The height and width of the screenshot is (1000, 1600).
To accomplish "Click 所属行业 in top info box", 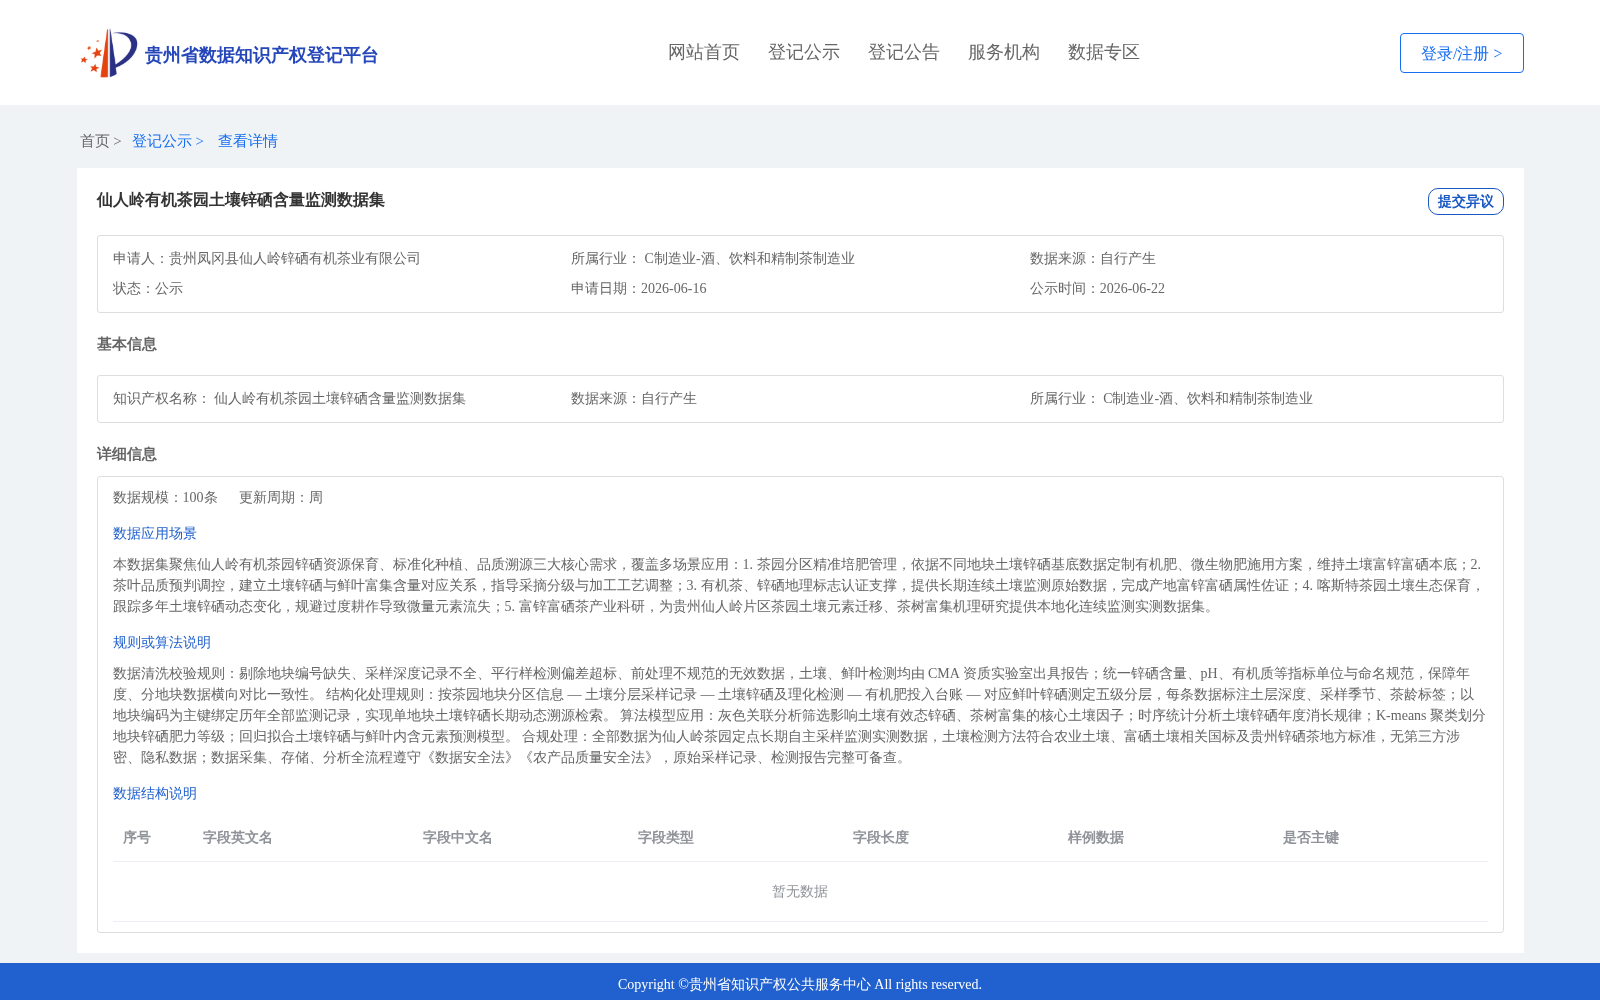I will [713, 259].
